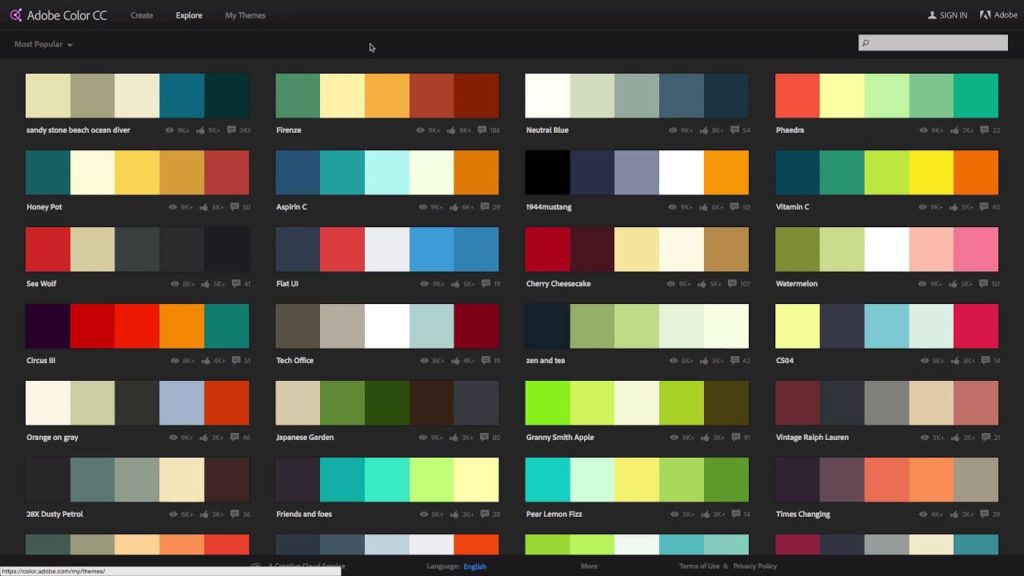The image size is (1024, 576).
Task: Click the Adobe logo icon at top right
Action: 985,15
